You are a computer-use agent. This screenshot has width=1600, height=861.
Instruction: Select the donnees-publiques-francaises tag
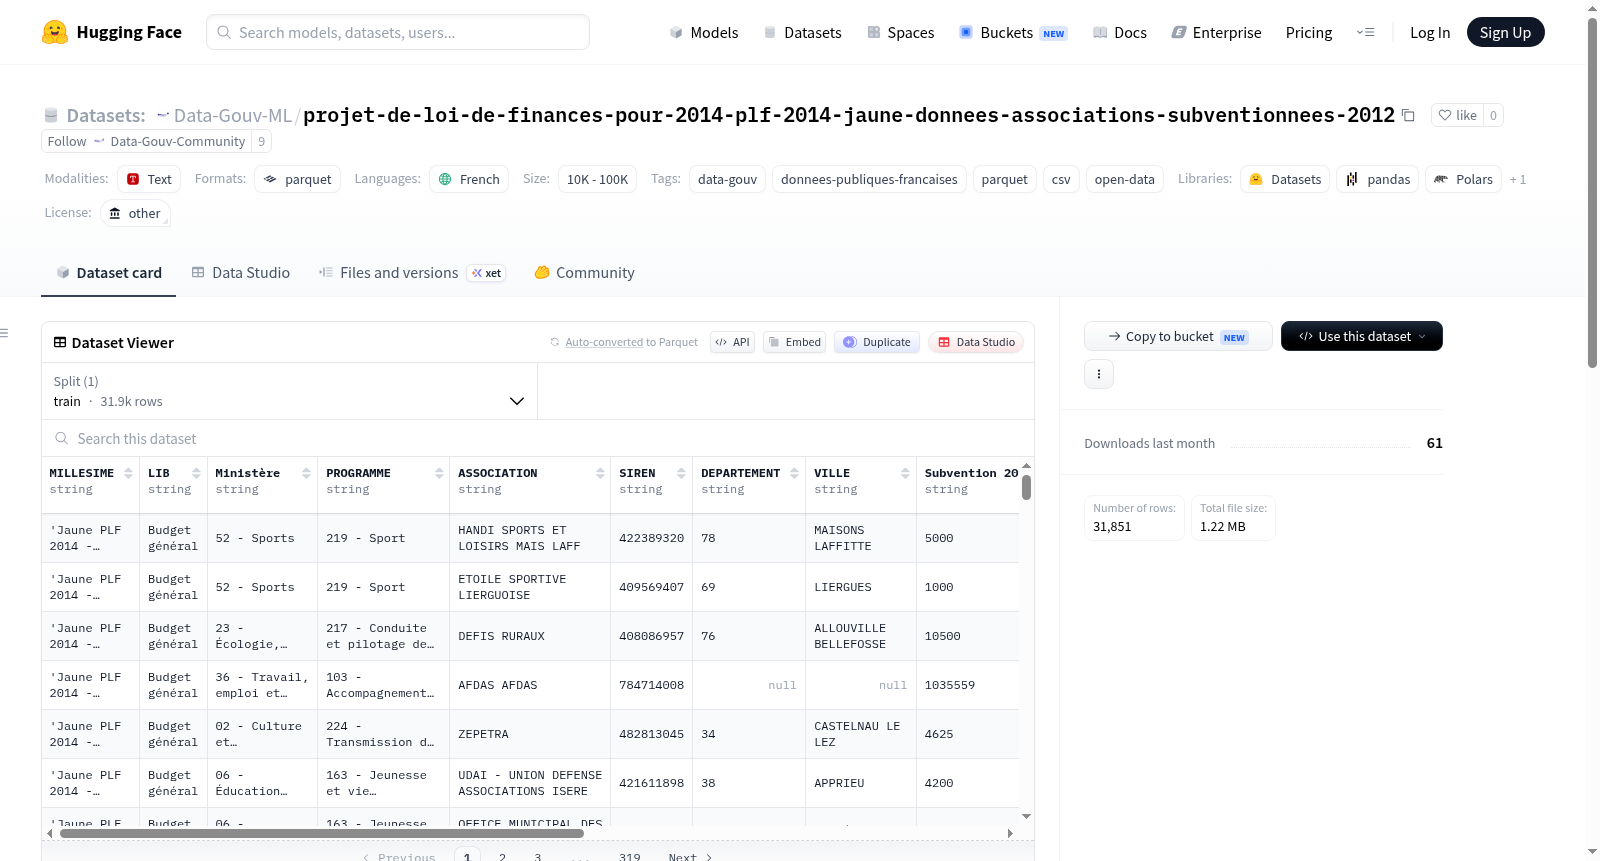[x=869, y=179]
